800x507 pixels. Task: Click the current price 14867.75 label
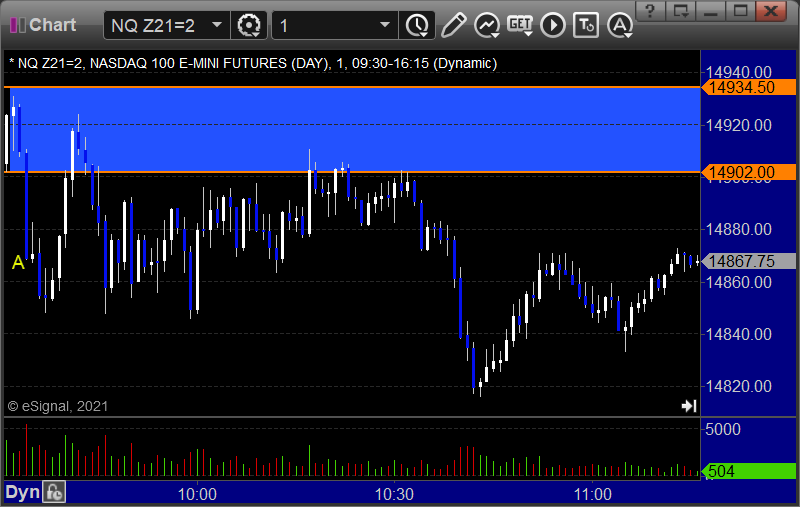[748, 261]
